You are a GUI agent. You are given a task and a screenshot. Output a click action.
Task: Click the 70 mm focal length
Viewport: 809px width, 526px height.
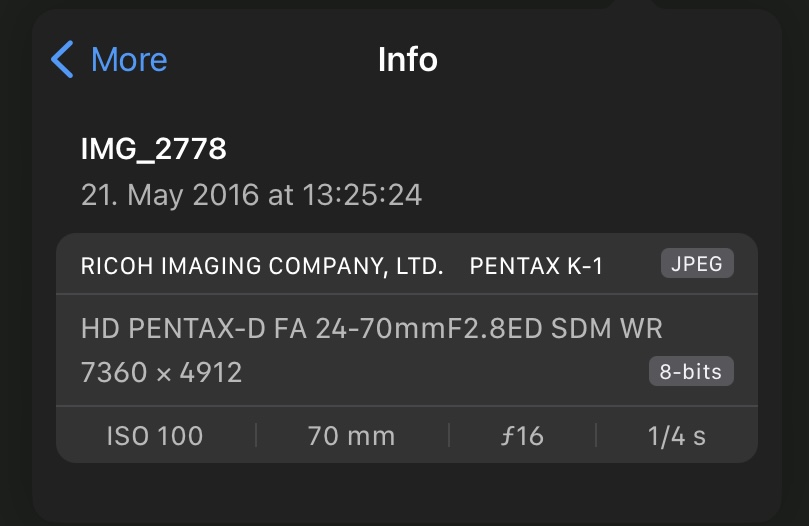(x=351, y=436)
